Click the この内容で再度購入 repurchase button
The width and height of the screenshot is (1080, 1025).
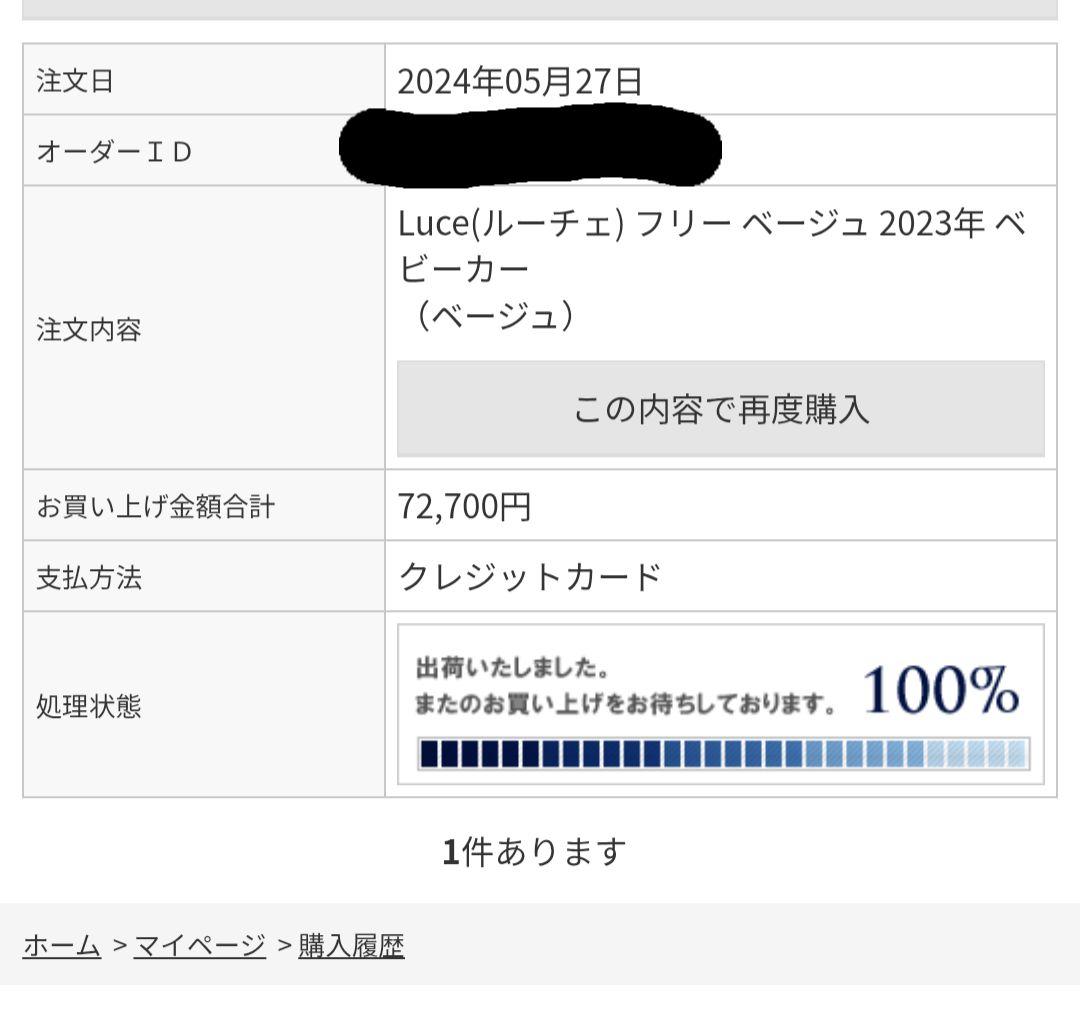[x=720, y=409]
